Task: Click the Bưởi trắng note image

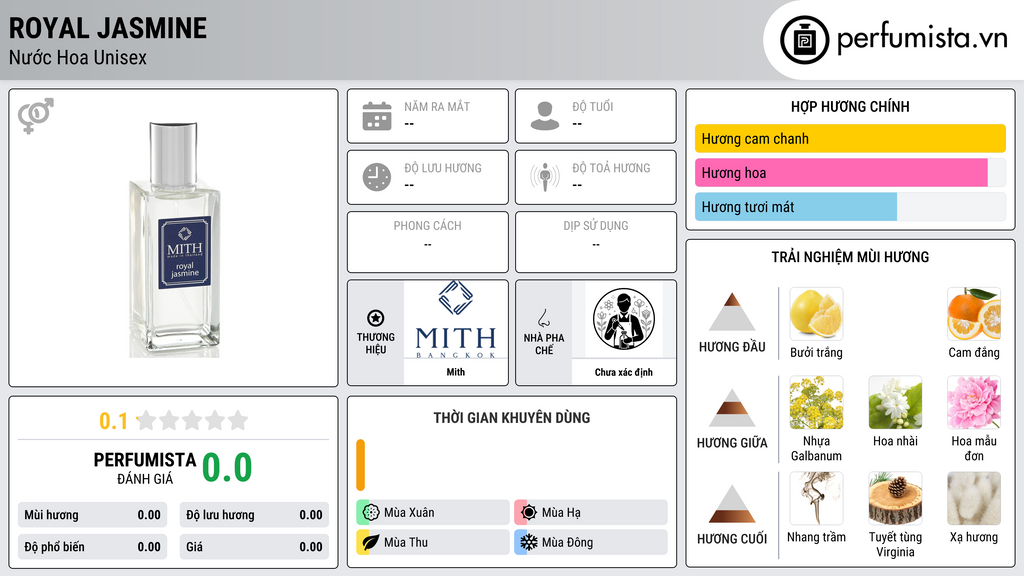Action: 816,314
